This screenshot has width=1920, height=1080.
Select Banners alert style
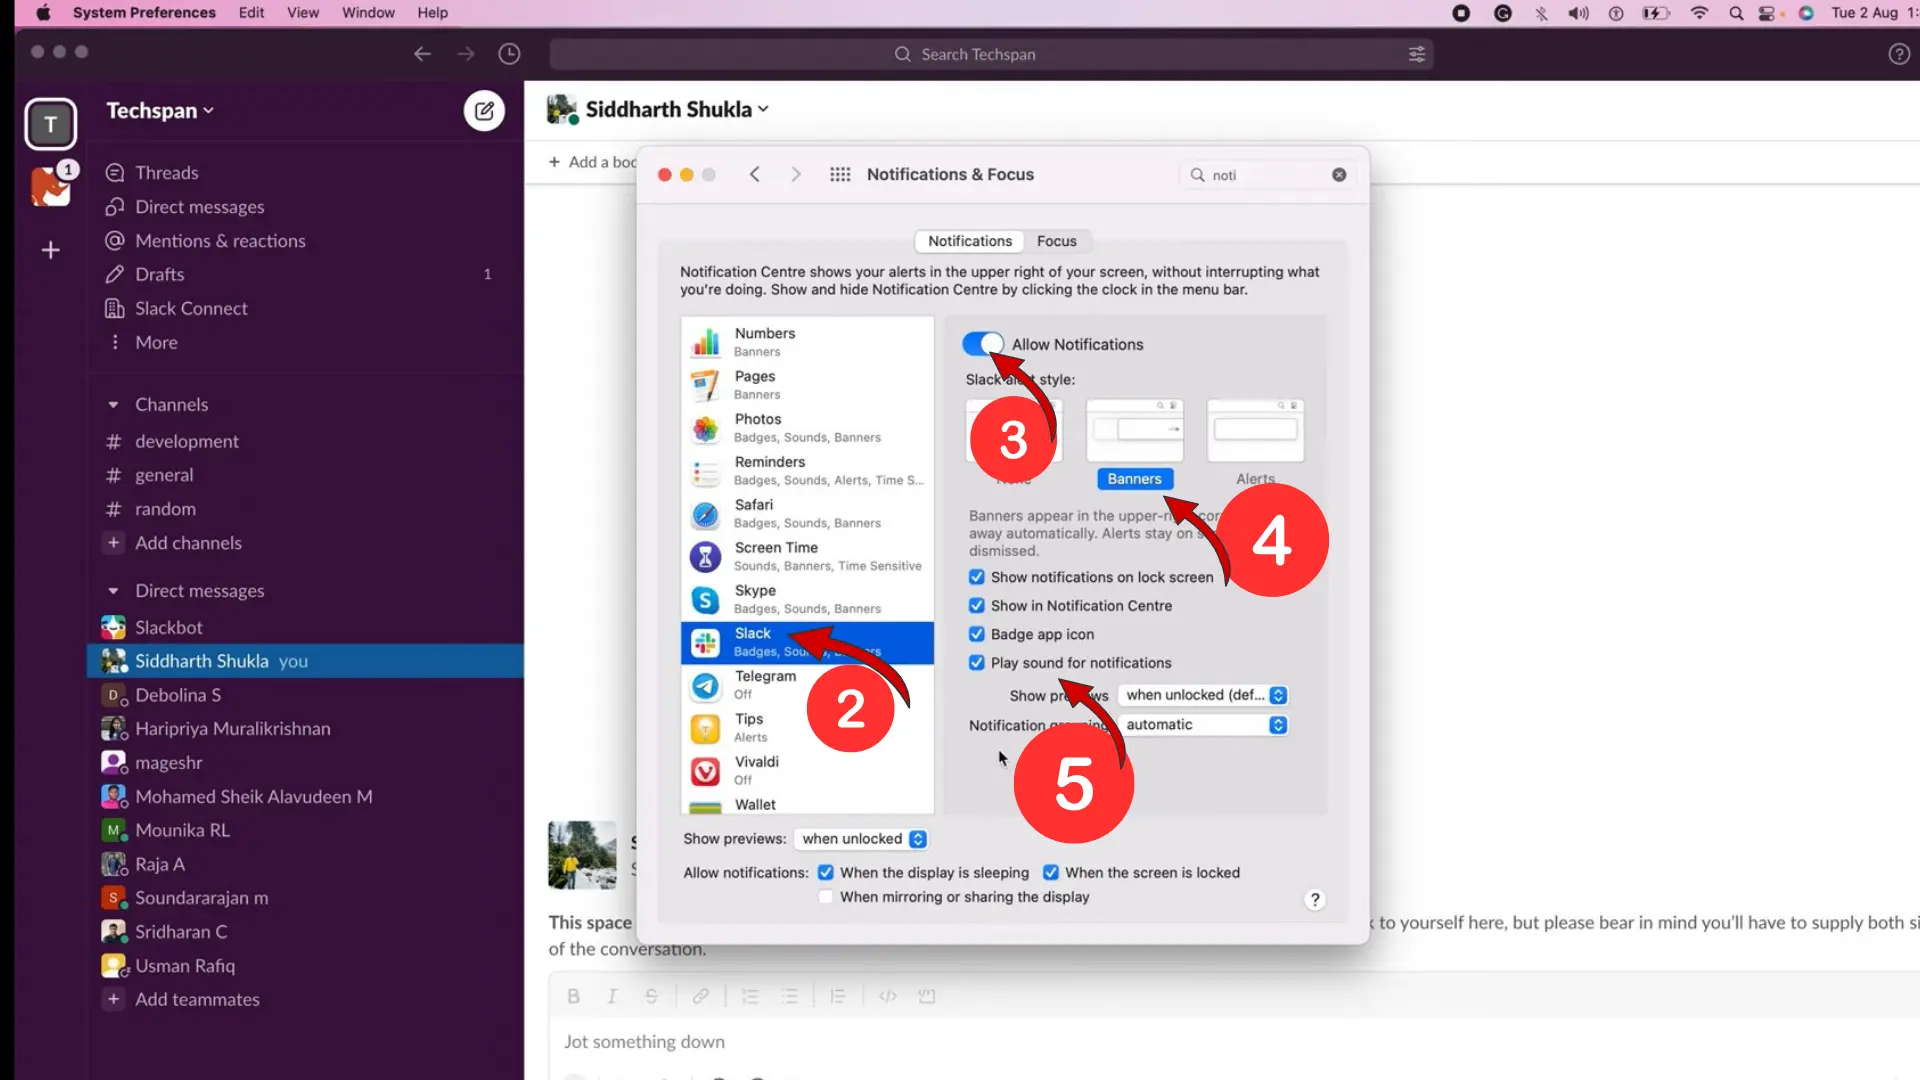point(1135,431)
